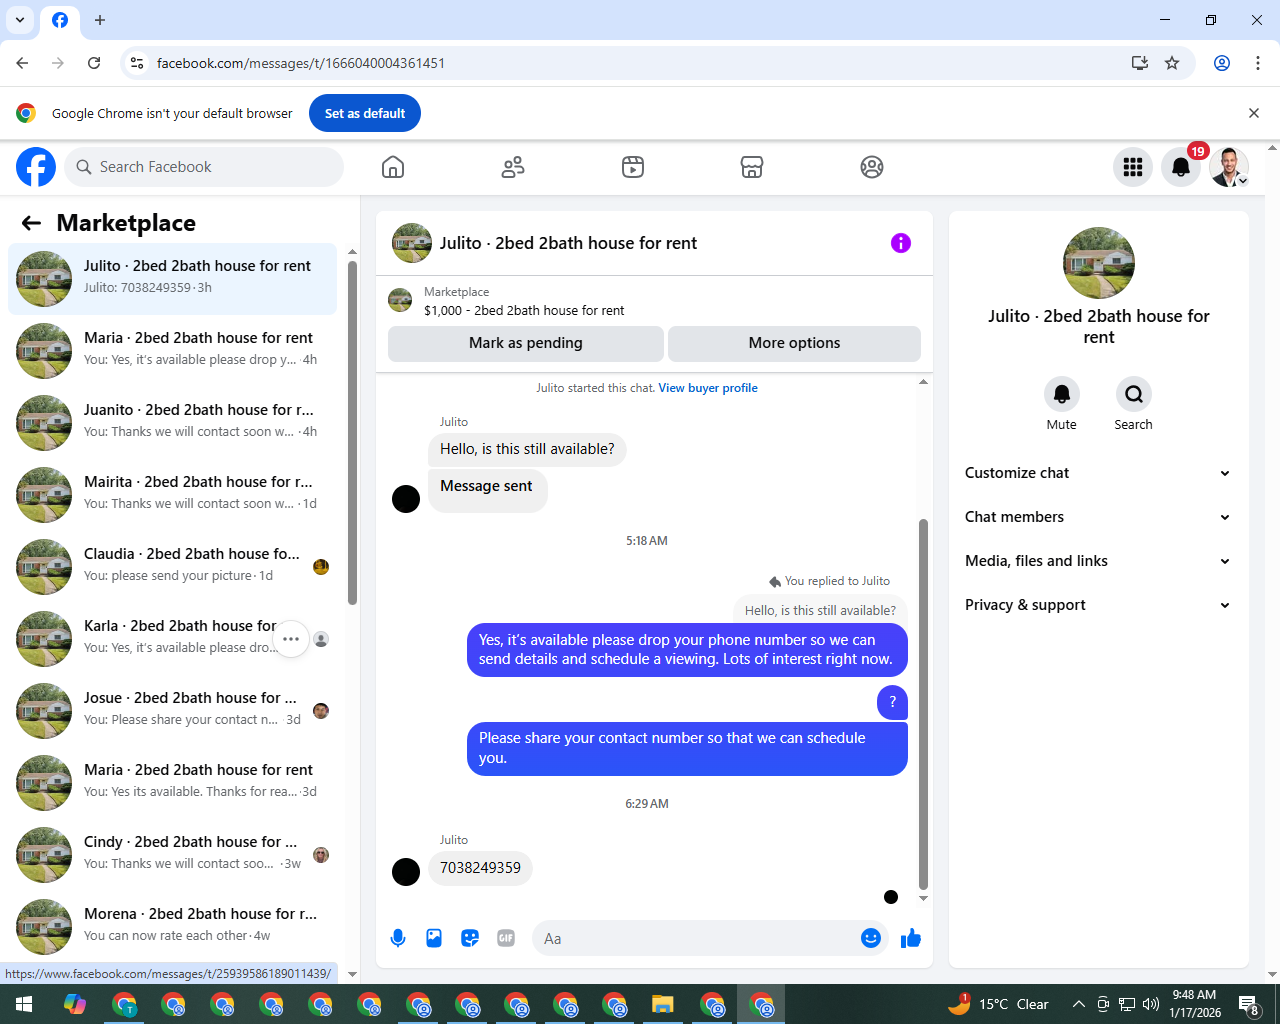Open Cindy 2bed 2bath chat
1280x1024 pixels.
point(172,855)
